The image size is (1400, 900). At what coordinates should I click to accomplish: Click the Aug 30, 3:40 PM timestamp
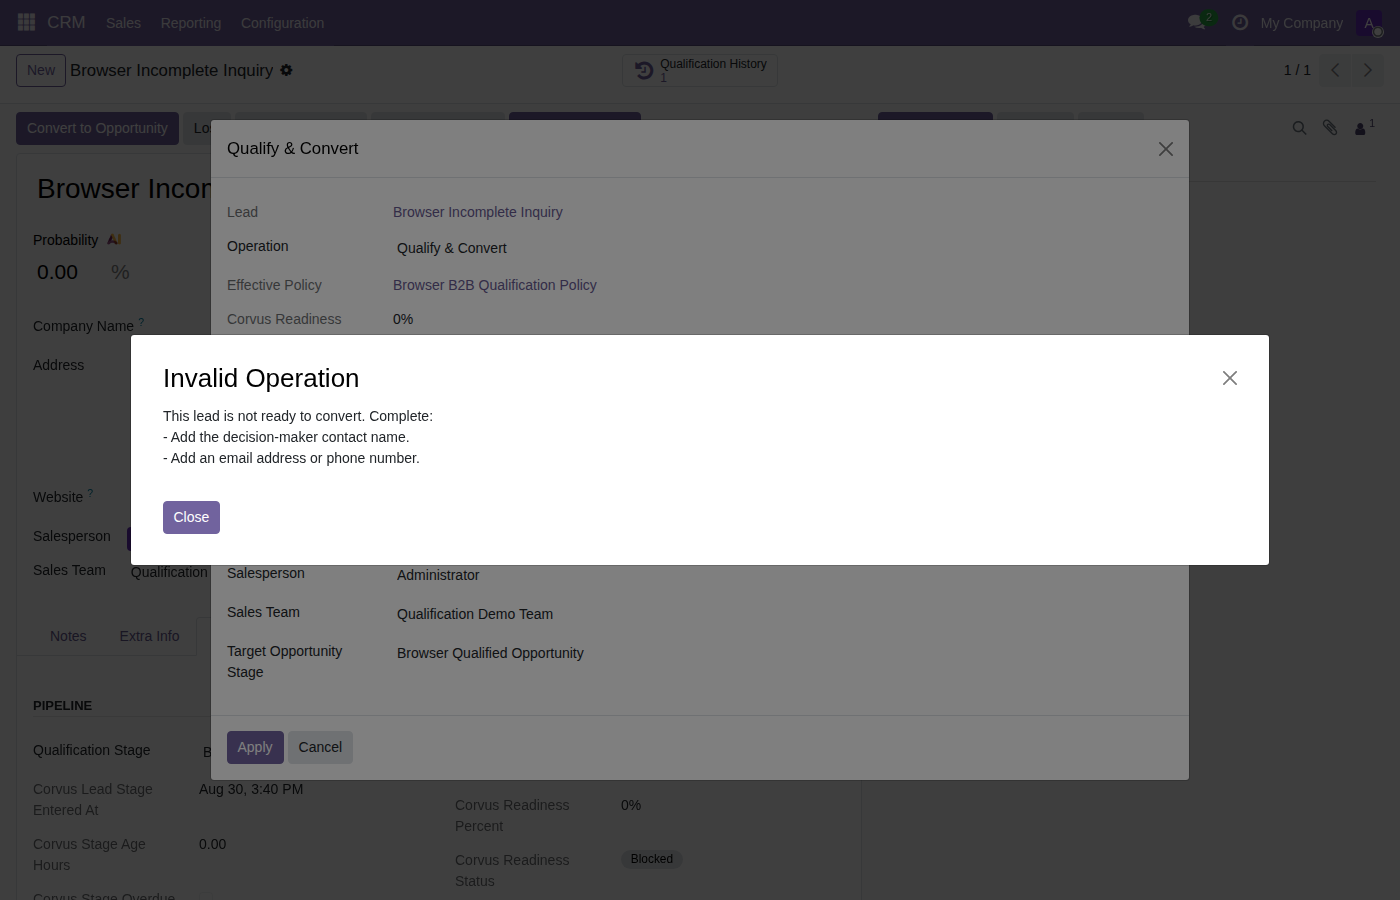pos(251,789)
